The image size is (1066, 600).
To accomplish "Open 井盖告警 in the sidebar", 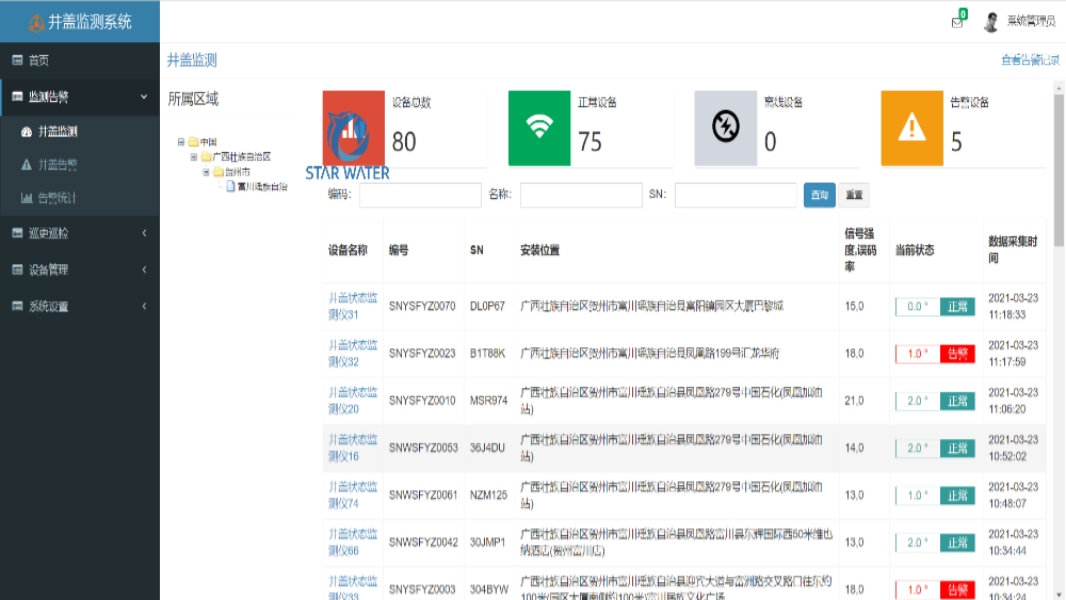I will pyautogui.click(x=57, y=164).
